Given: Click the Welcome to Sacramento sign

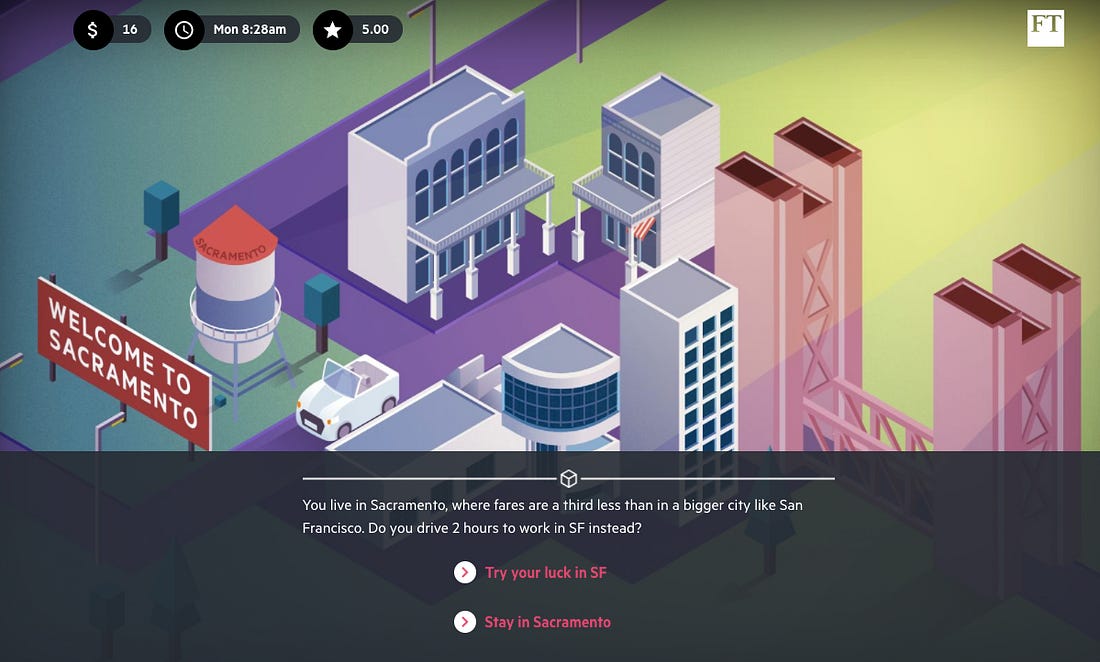Looking at the screenshot, I should [x=124, y=363].
